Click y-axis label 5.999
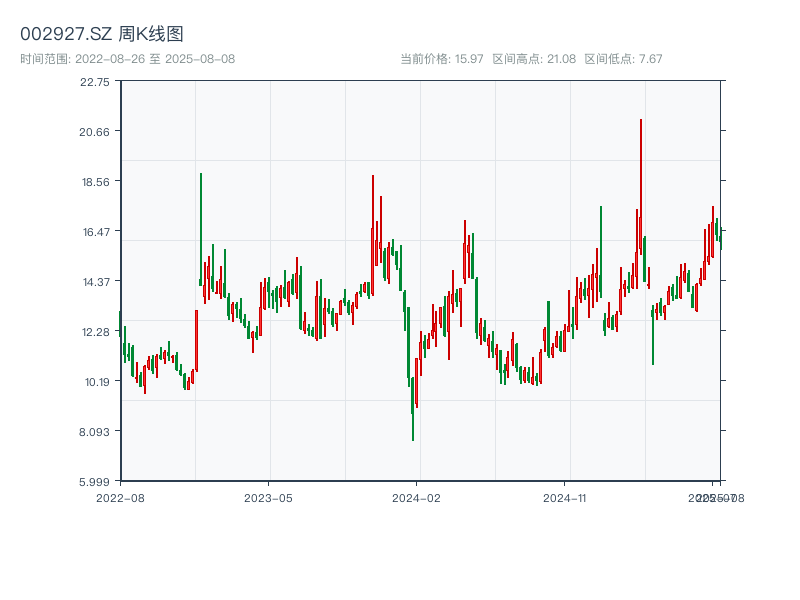Image resolution: width=800 pixels, height=600 pixels. 94,482
